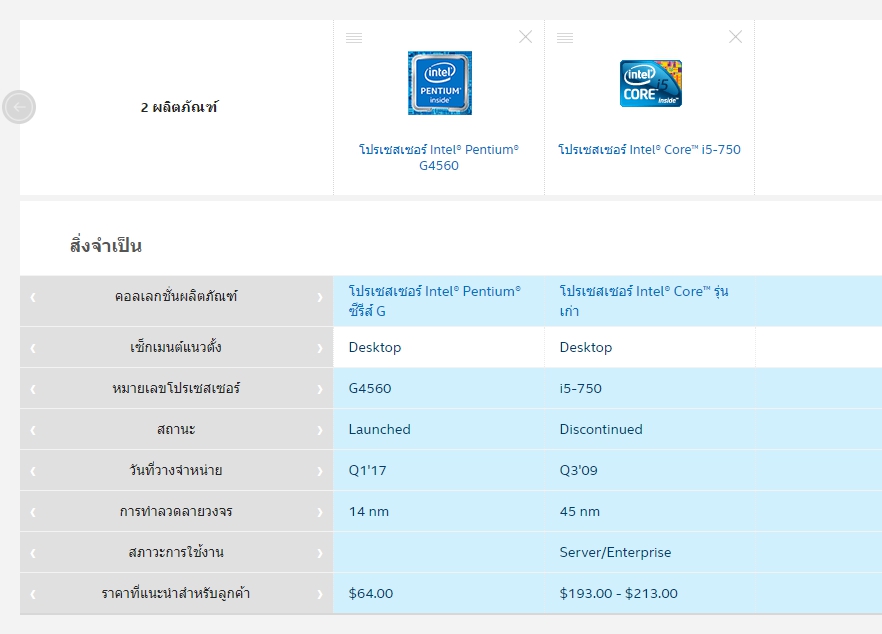The width and height of the screenshot is (882, 634).
Task: Click right chevron in คอลเลกชั่นผลิตภัณฑ์ row
Action: 320,297
